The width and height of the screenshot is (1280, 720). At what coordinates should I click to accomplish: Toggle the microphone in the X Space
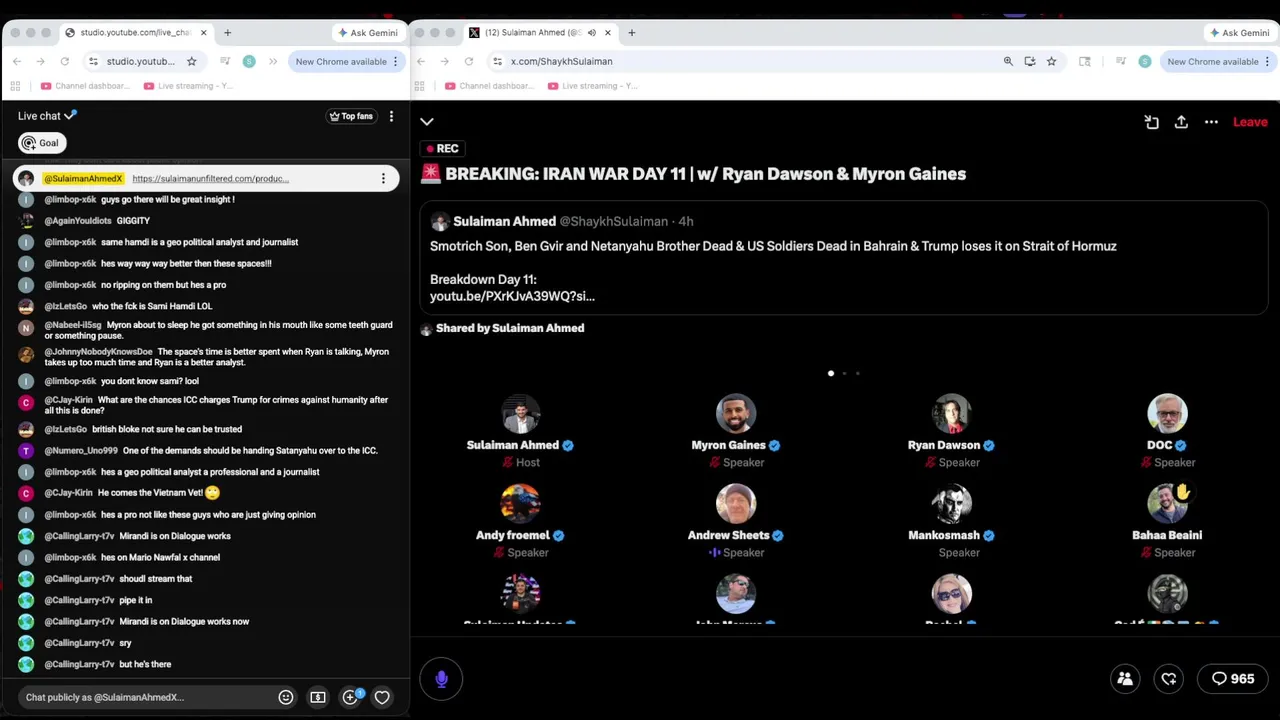point(441,679)
